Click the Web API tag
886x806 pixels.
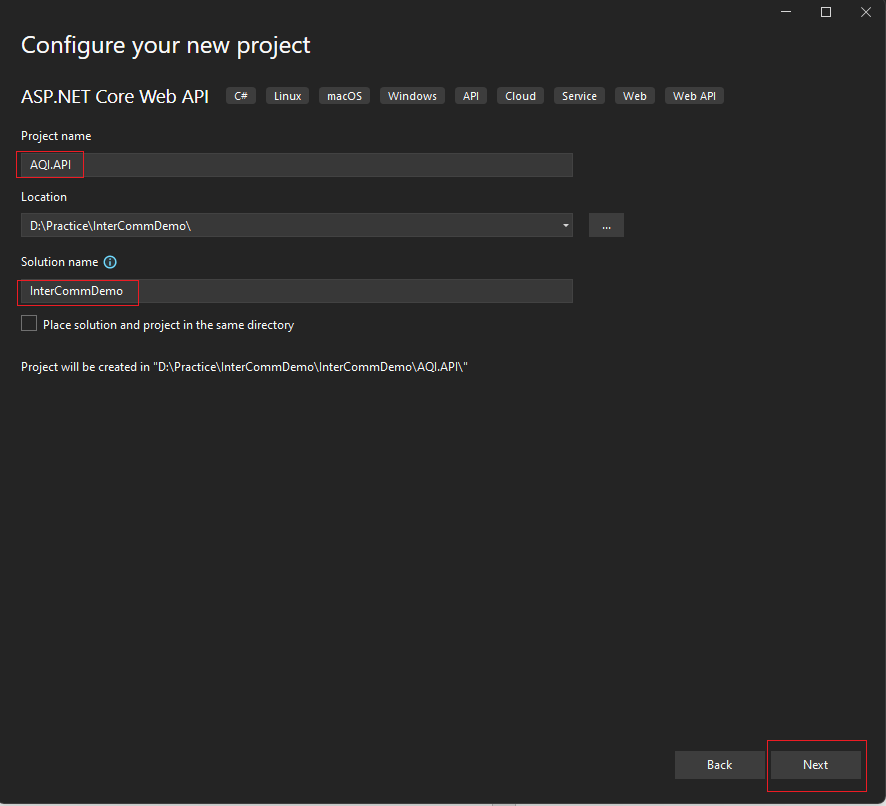694,96
